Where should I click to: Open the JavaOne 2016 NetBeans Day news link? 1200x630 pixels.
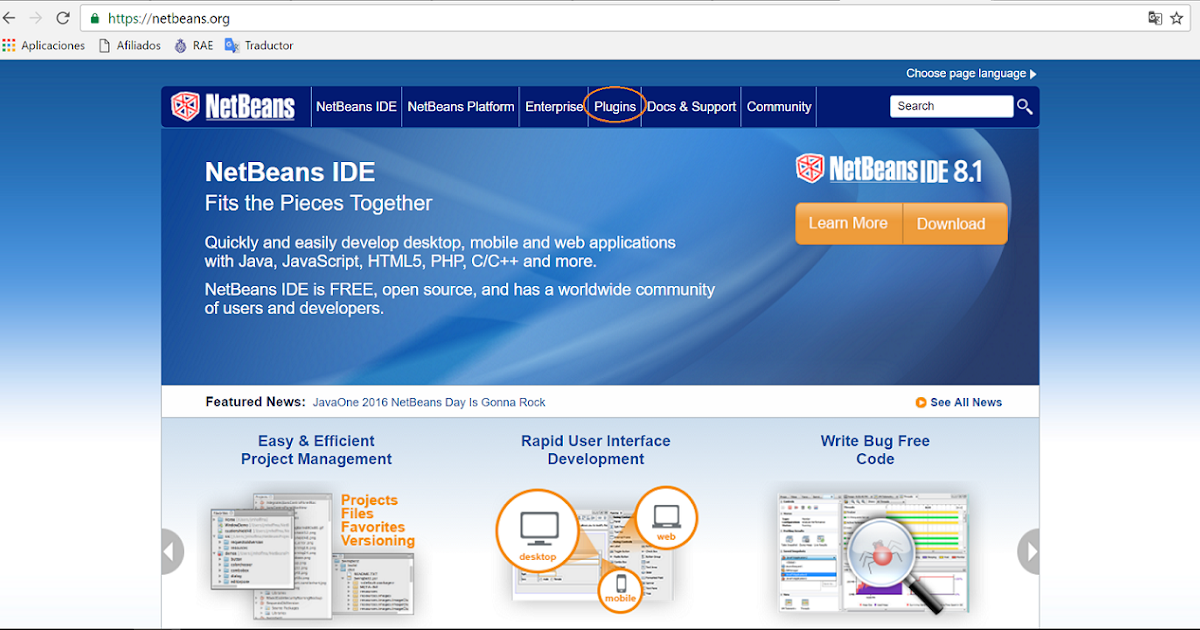click(429, 402)
